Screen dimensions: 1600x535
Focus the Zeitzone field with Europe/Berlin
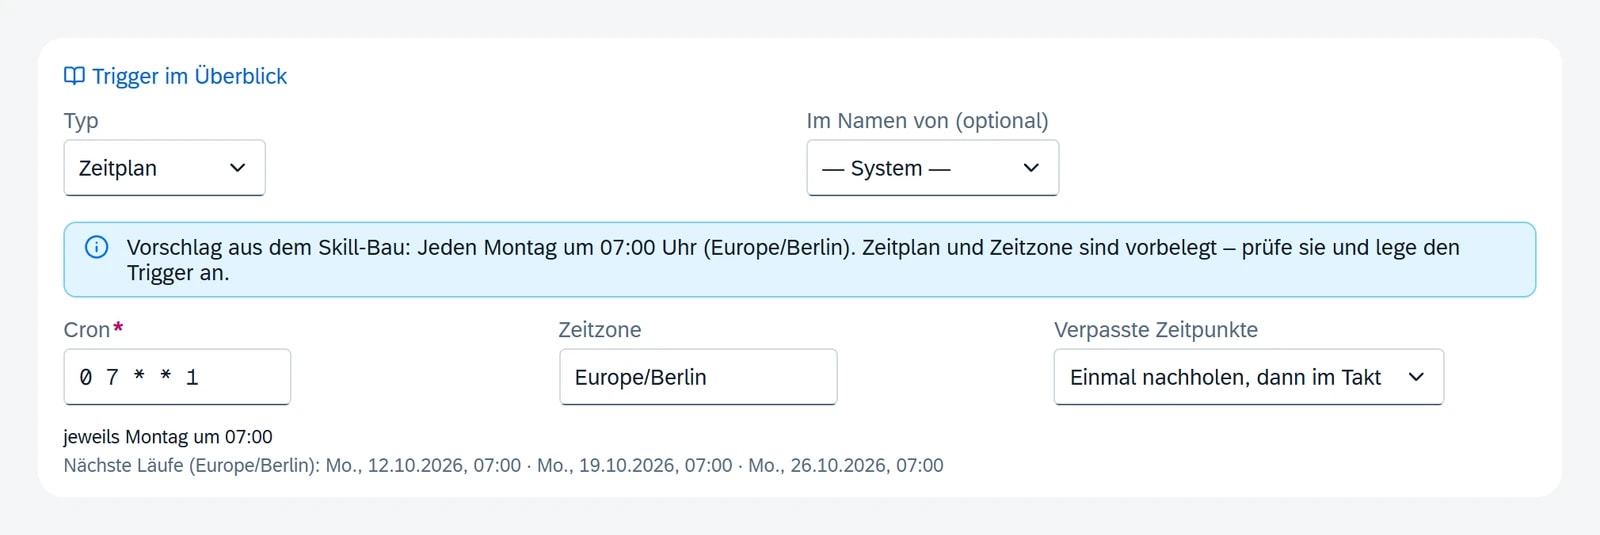[698, 377]
